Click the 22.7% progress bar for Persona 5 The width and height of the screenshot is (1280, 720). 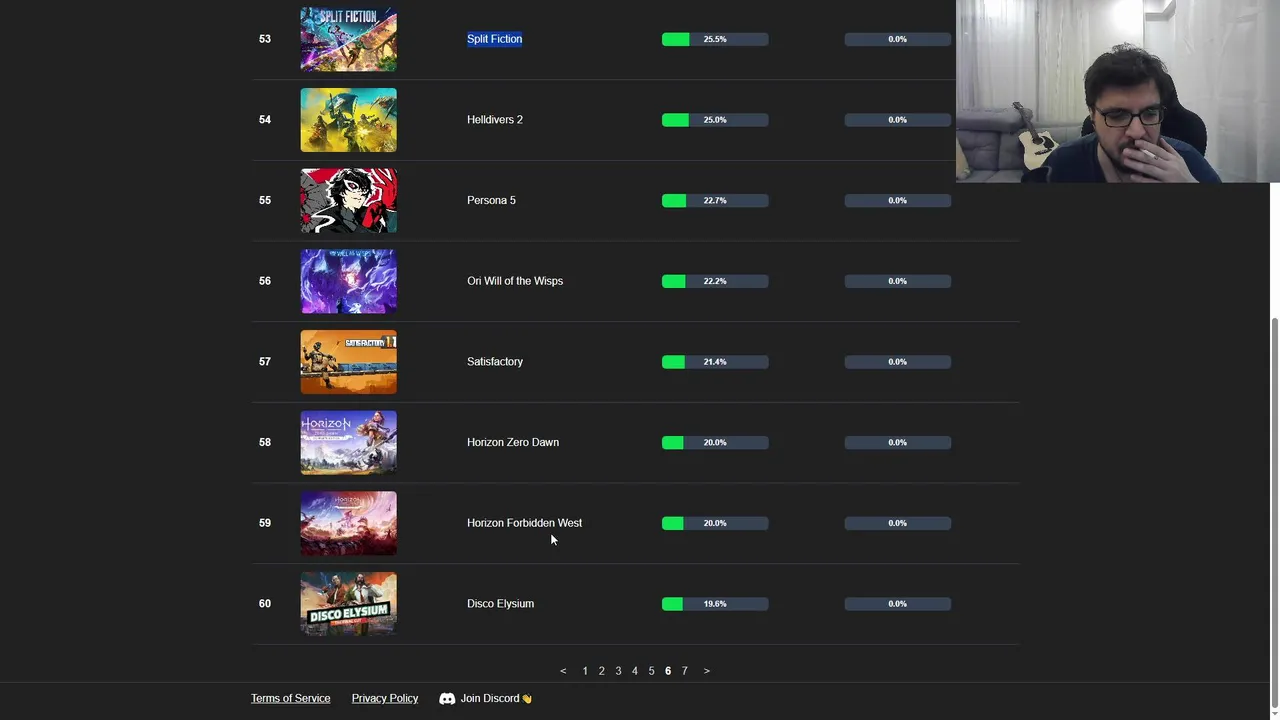pos(715,200)
